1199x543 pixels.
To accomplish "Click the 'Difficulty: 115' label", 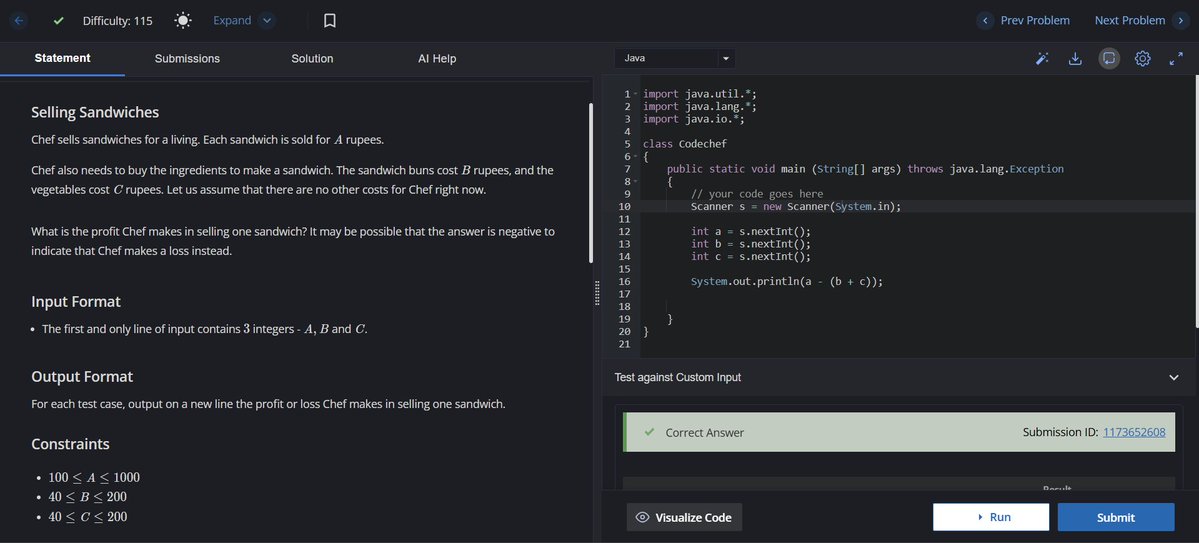I will (117, 21).
